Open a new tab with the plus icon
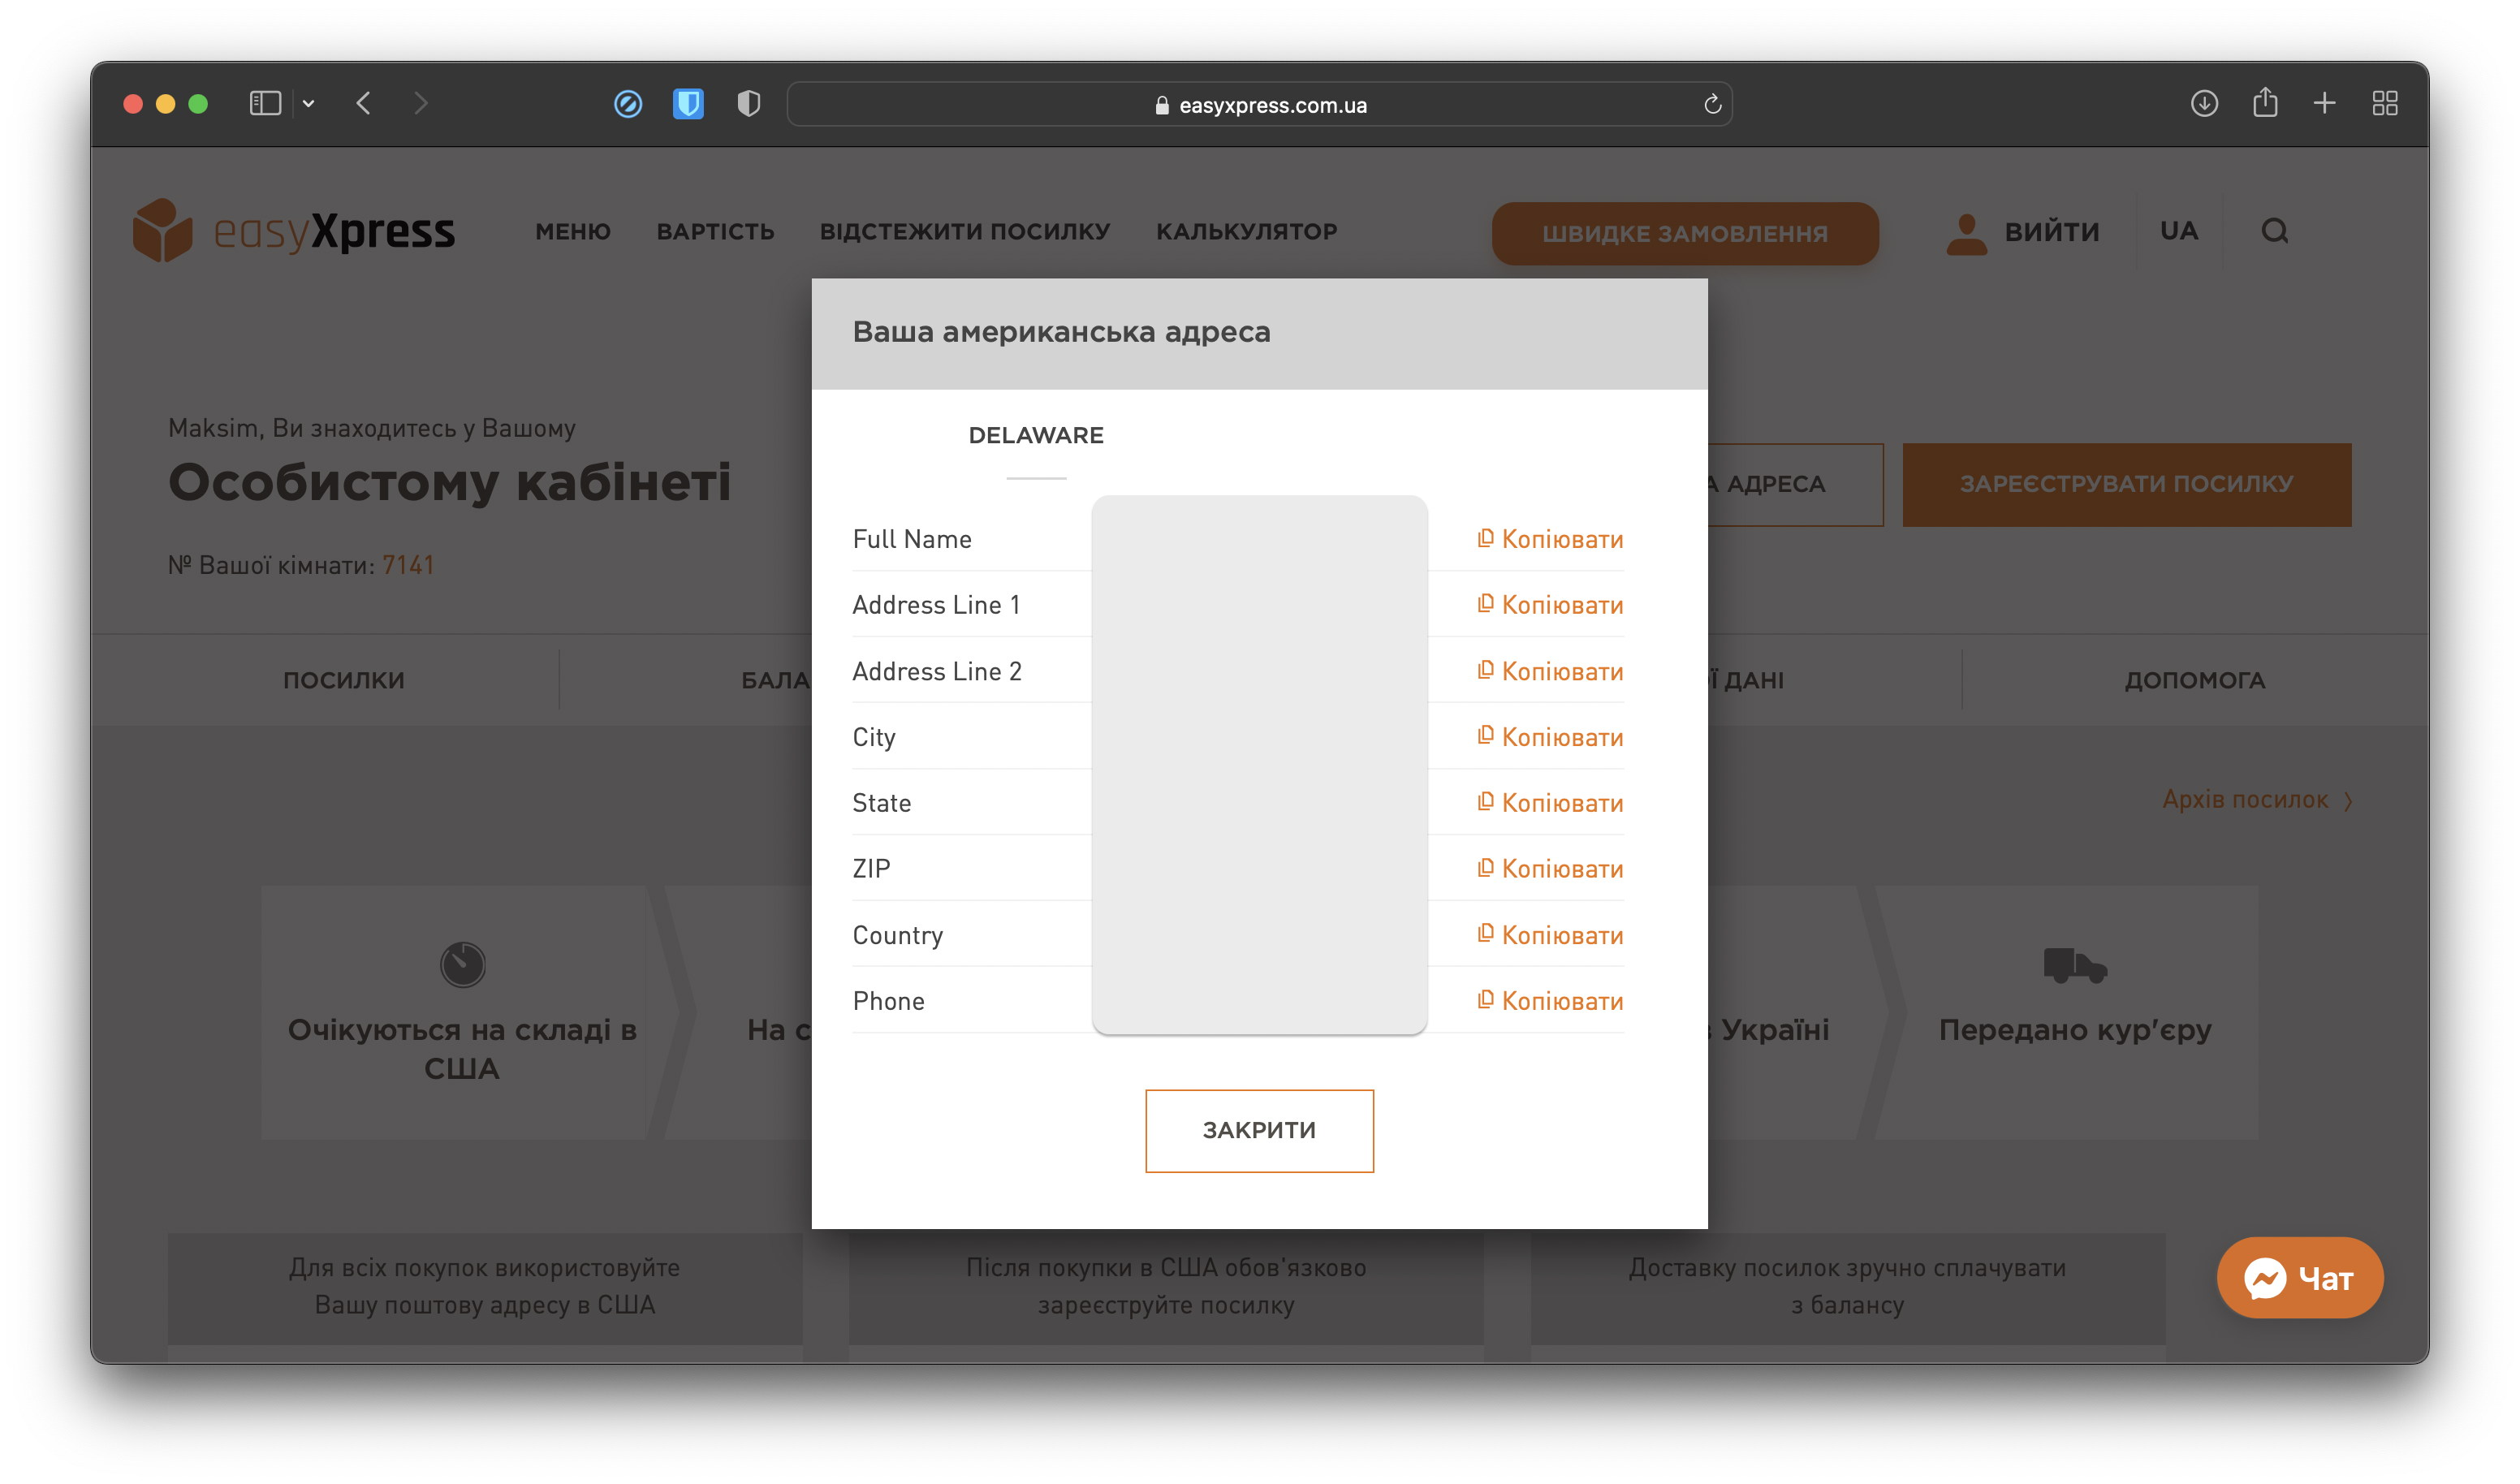Image resolution: width=2520 pixels, height=1484 pixels. click(2325, 103)
